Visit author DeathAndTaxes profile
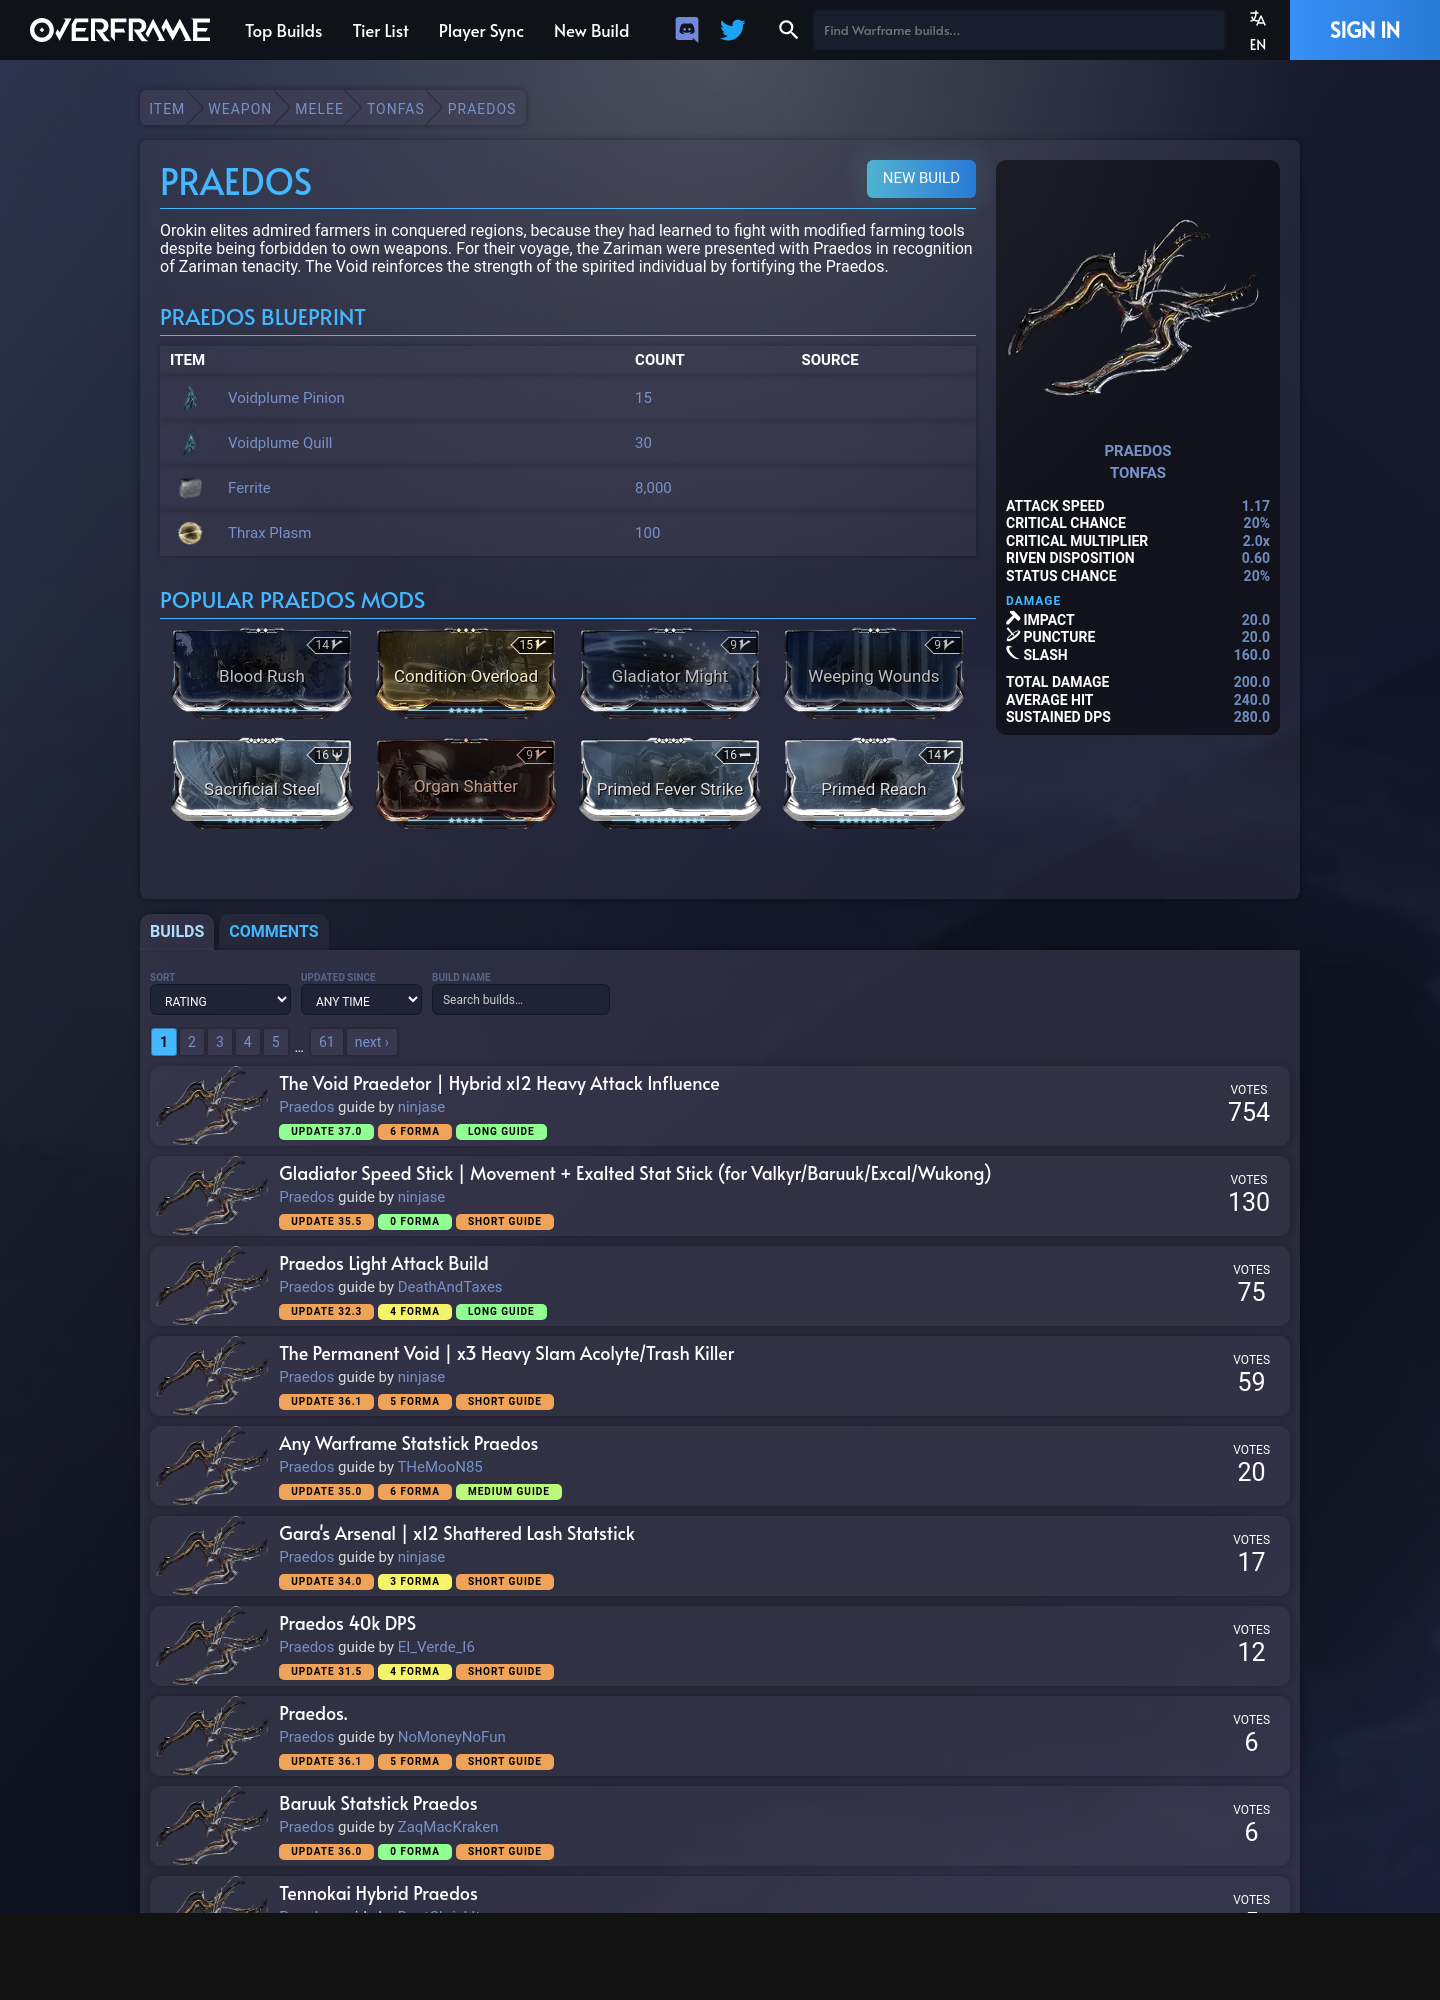 pos(450,1287)
